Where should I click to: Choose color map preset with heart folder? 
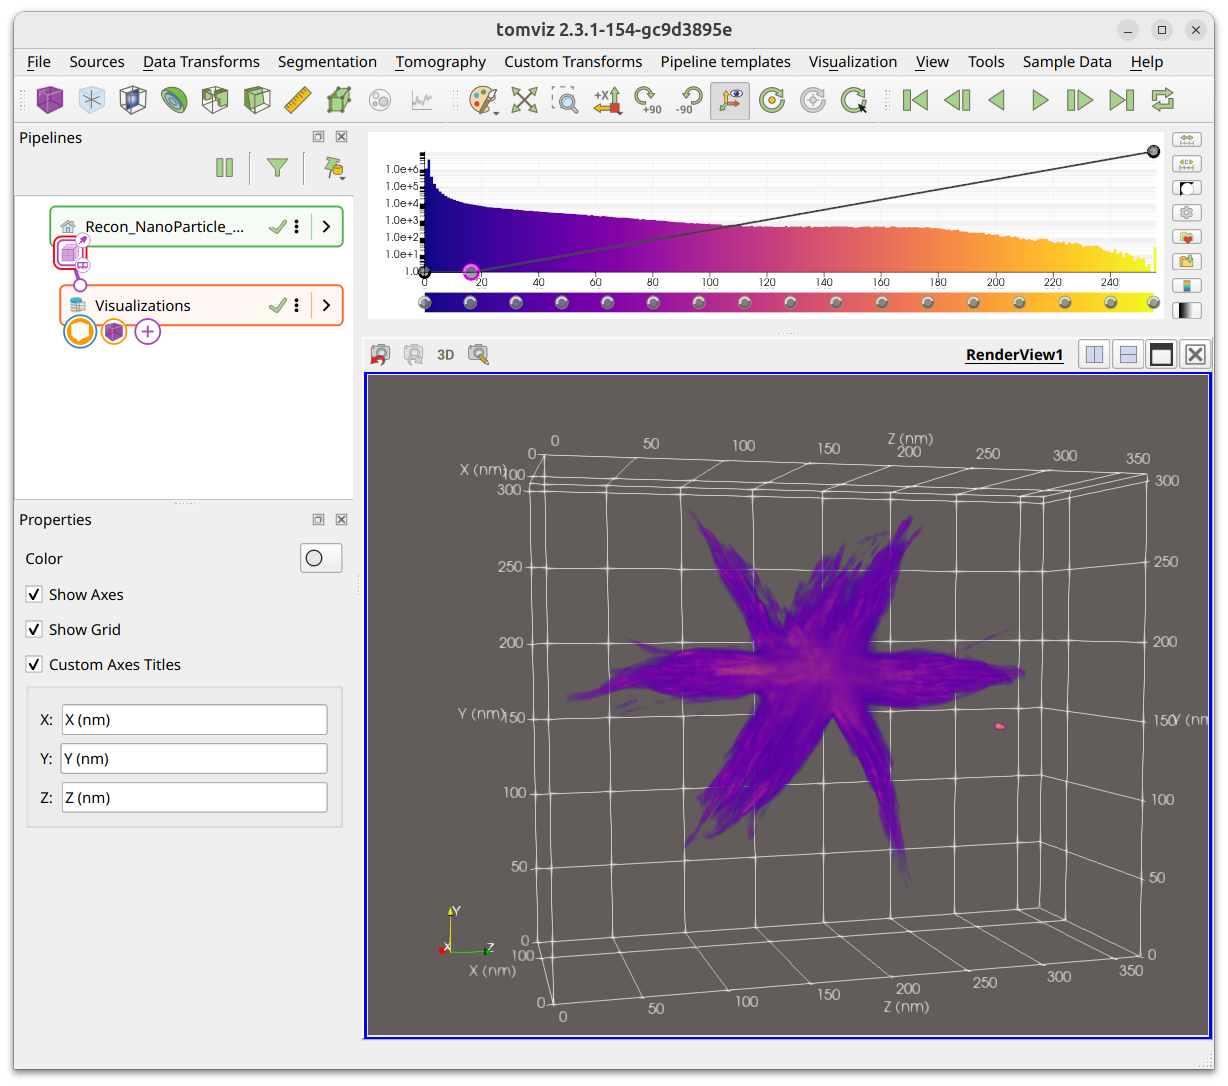click(1186, 237)
